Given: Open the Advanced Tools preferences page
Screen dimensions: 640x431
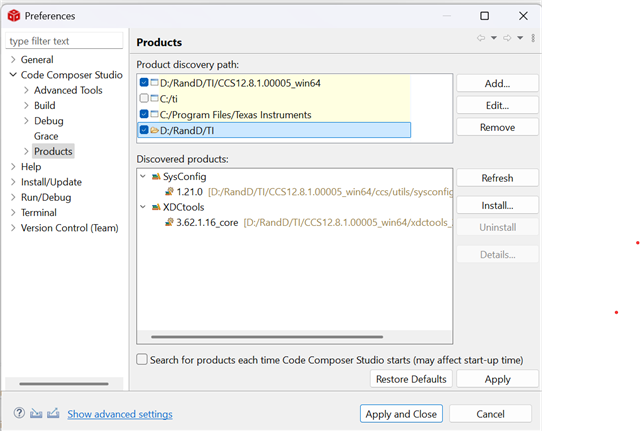Looking at the screenshot, I should click(68, 90).
